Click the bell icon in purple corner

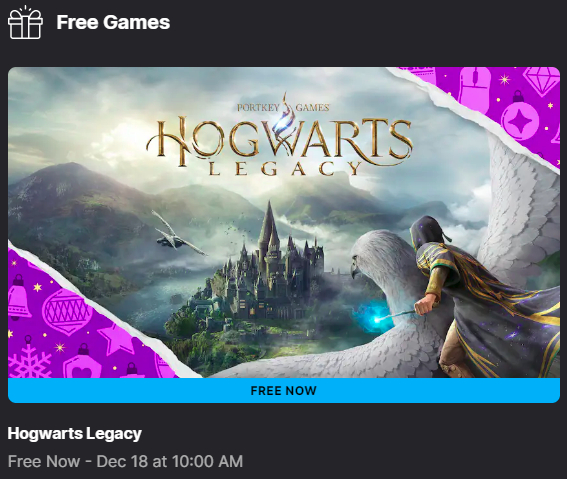click(x=18, y=298)
